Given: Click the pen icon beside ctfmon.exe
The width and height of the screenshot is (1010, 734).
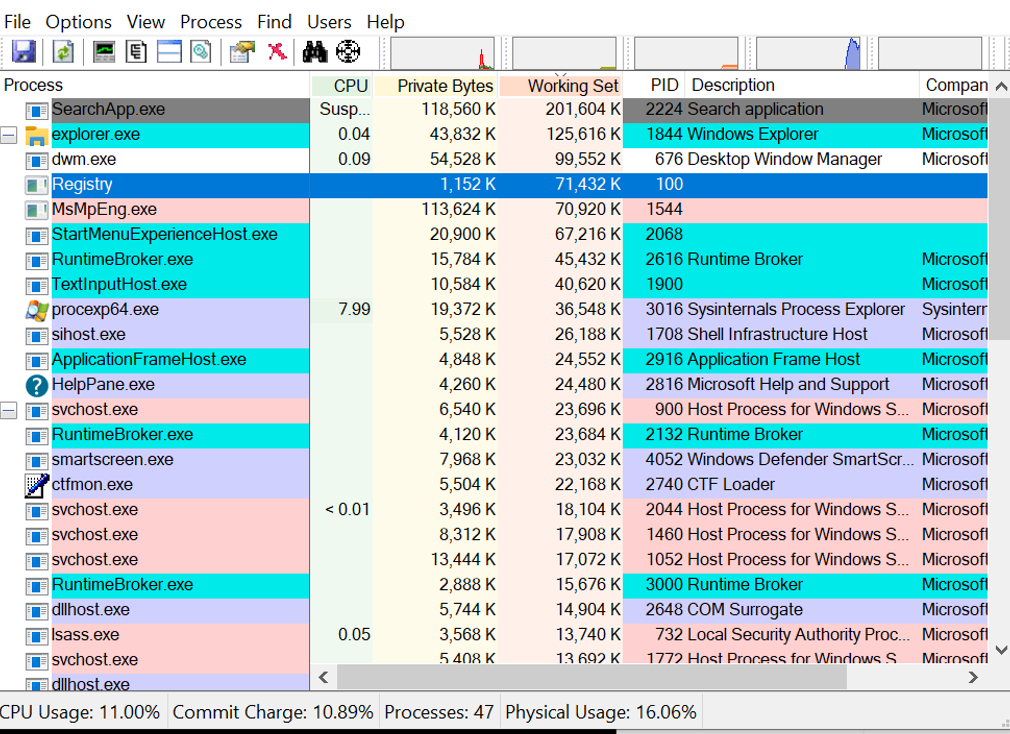Looking at the screenshot, I should pyautogui.click(x=37, y=485).
